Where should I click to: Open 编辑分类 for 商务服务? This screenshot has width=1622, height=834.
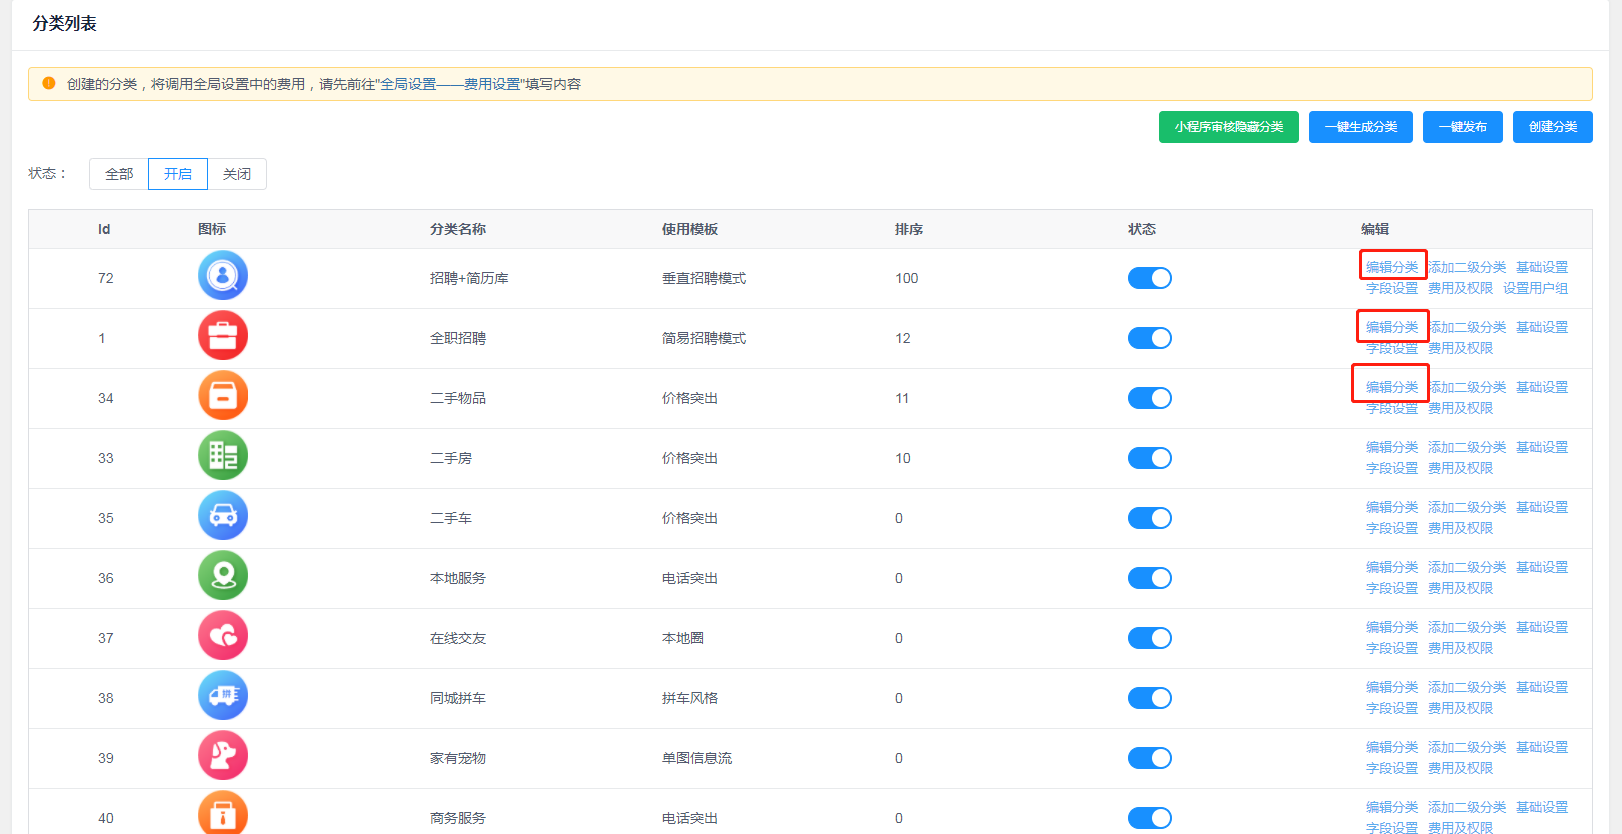1392,807
